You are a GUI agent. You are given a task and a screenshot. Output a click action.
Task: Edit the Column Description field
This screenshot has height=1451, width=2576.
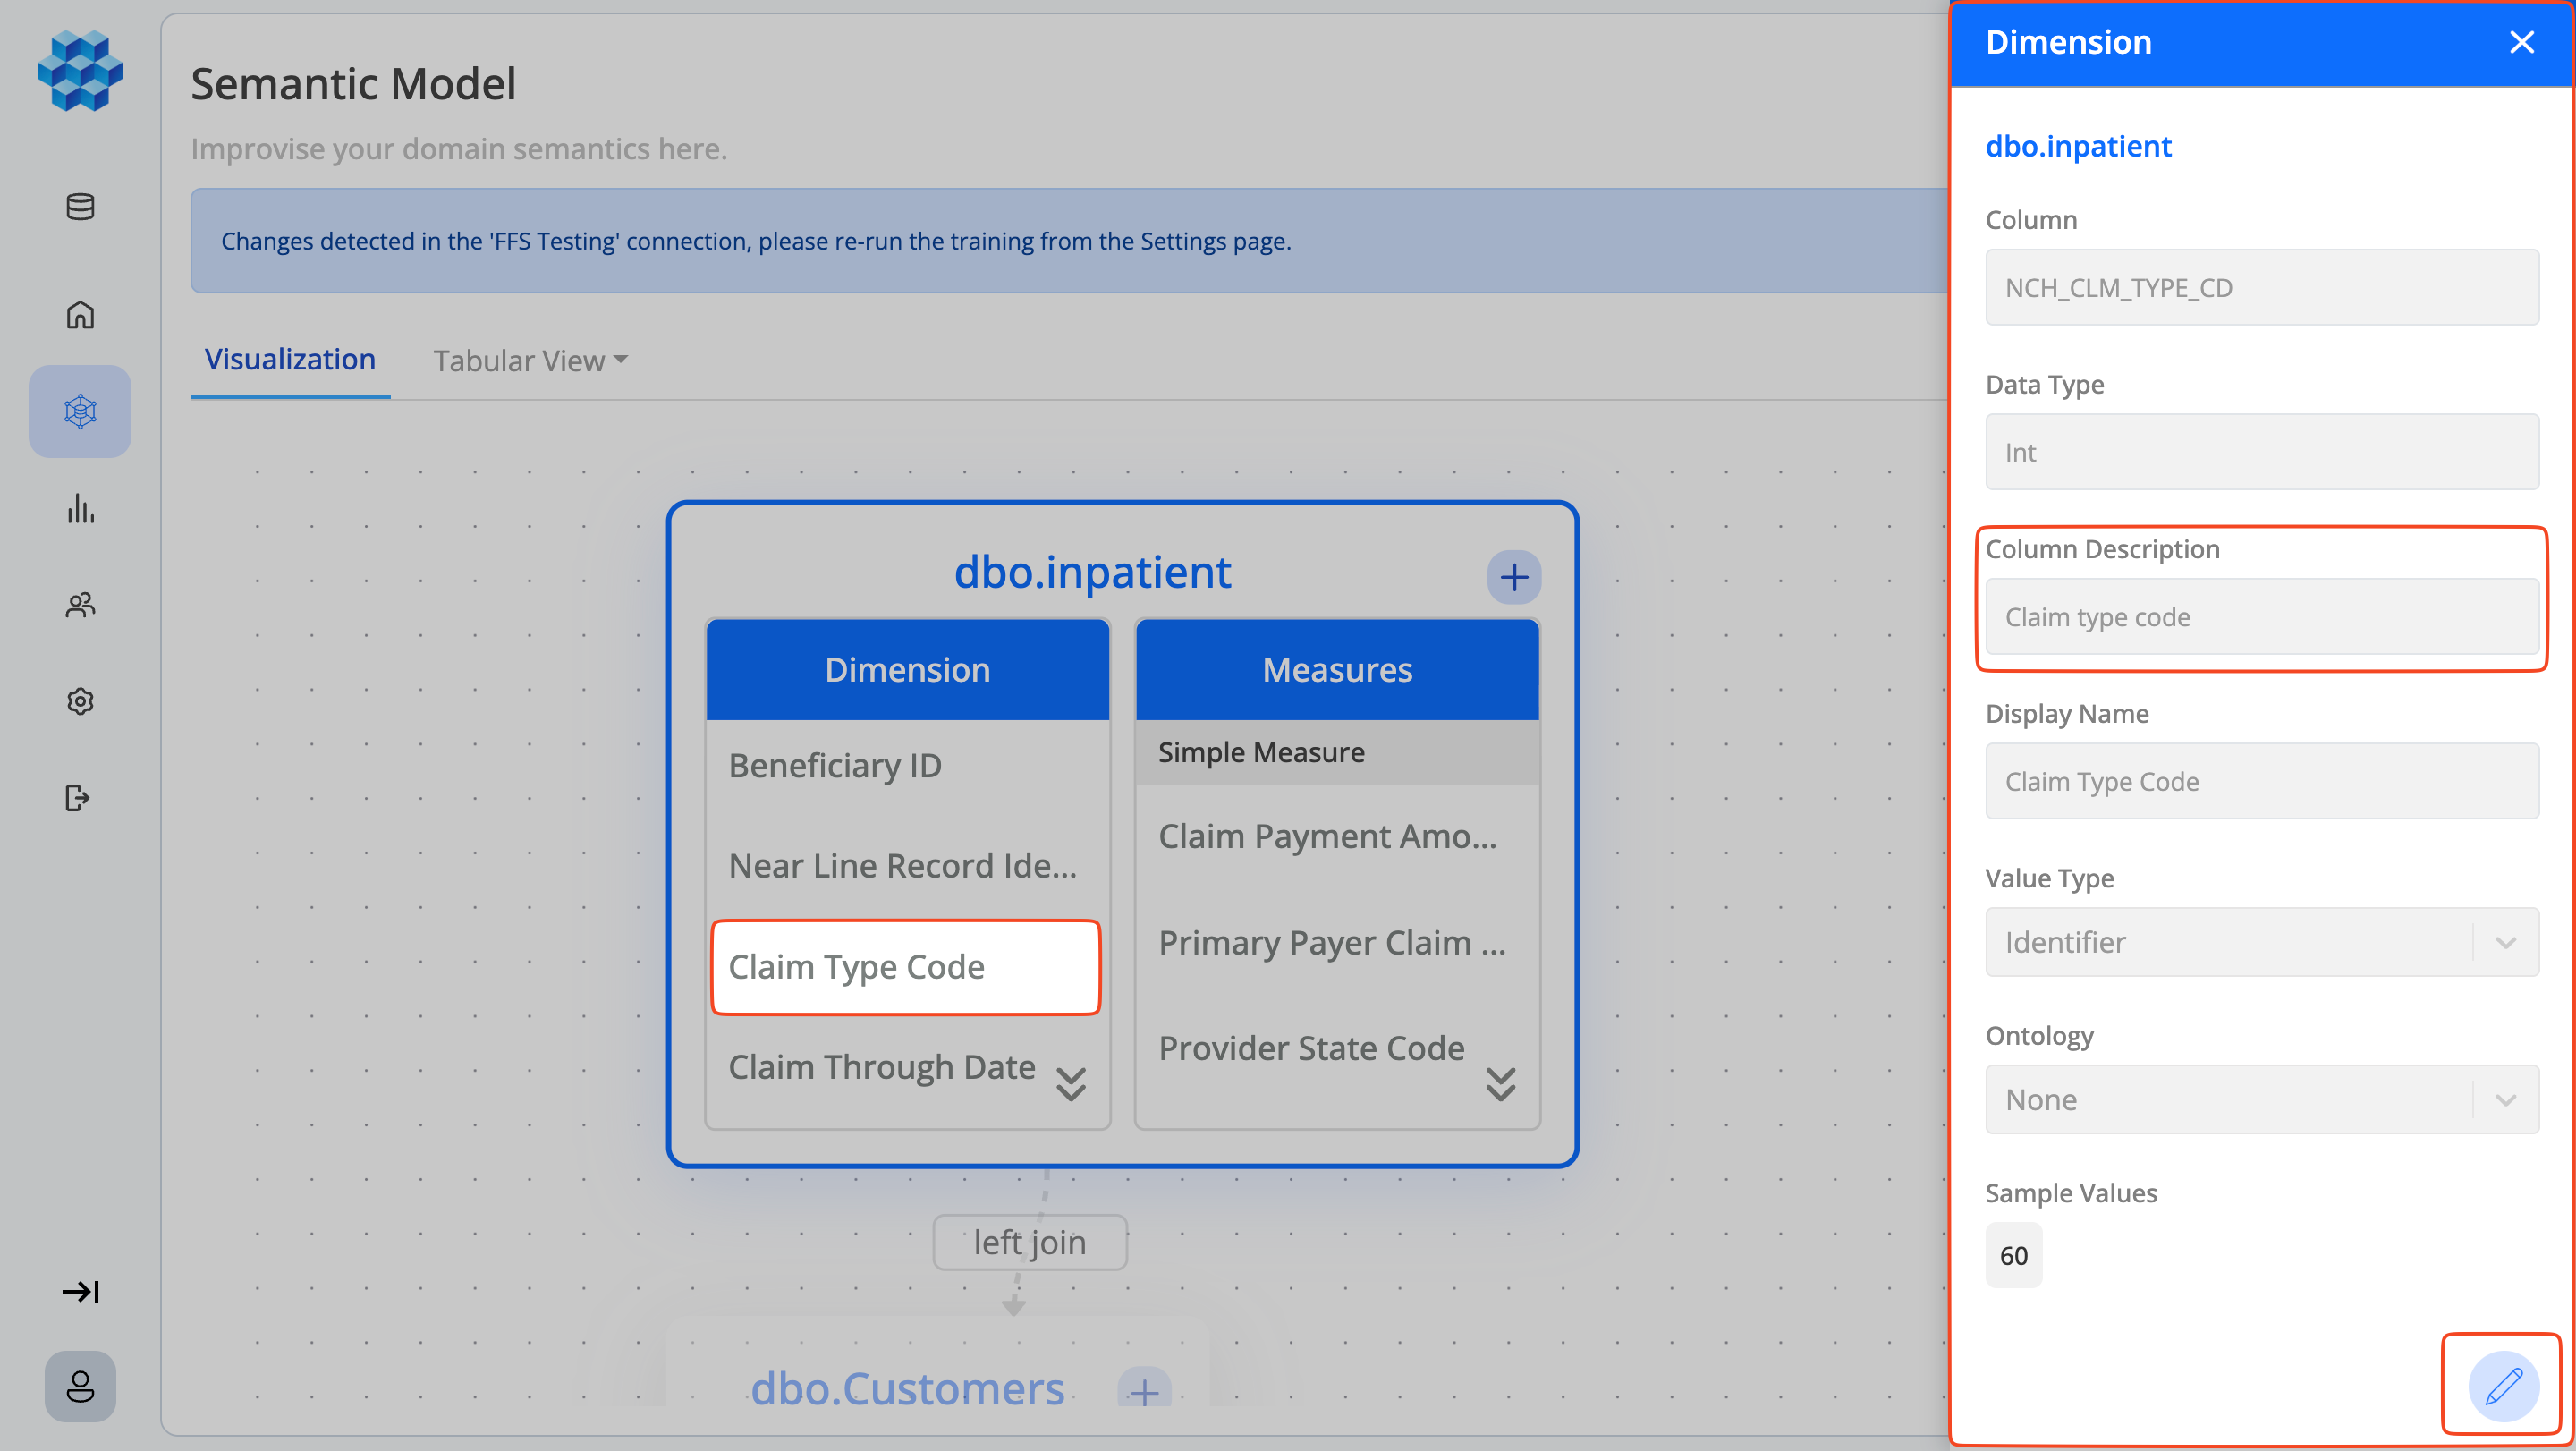(x=2261, y=616)
